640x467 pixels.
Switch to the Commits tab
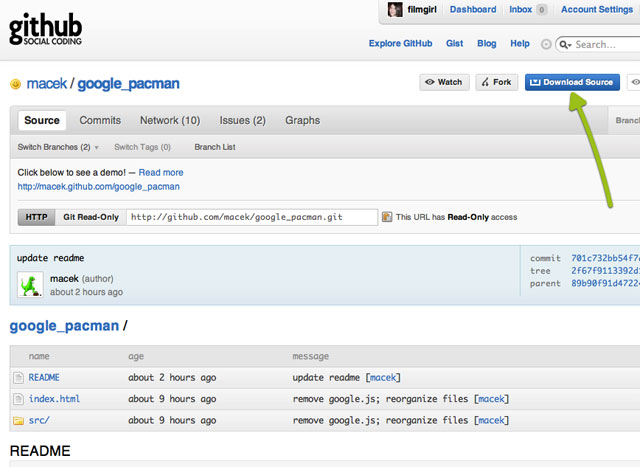100,120
